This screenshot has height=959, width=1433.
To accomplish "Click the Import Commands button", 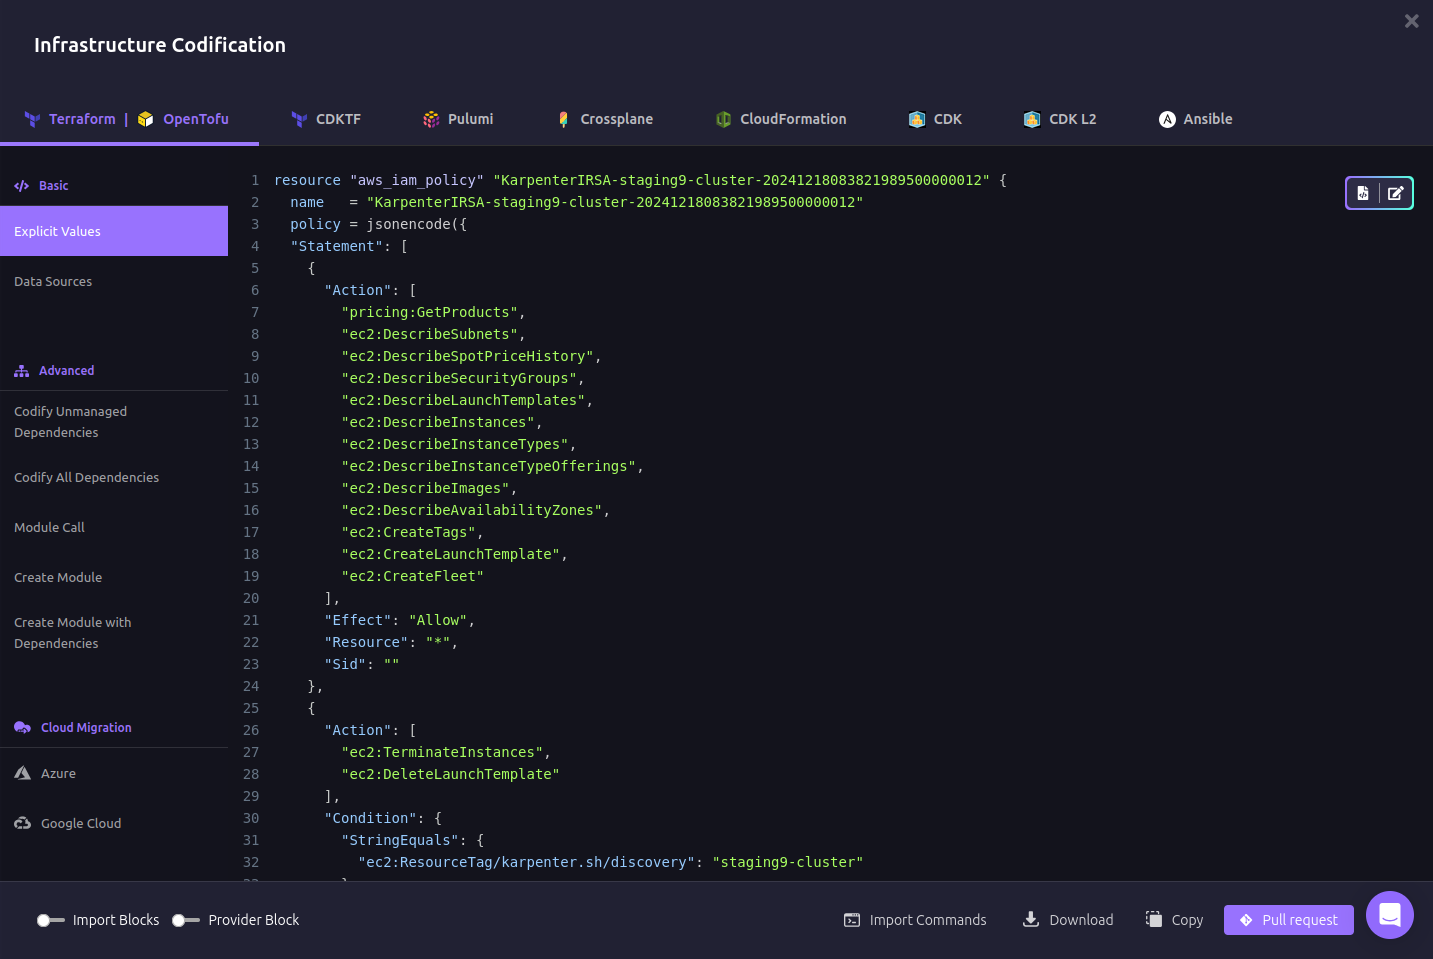I will click(915, 920).
